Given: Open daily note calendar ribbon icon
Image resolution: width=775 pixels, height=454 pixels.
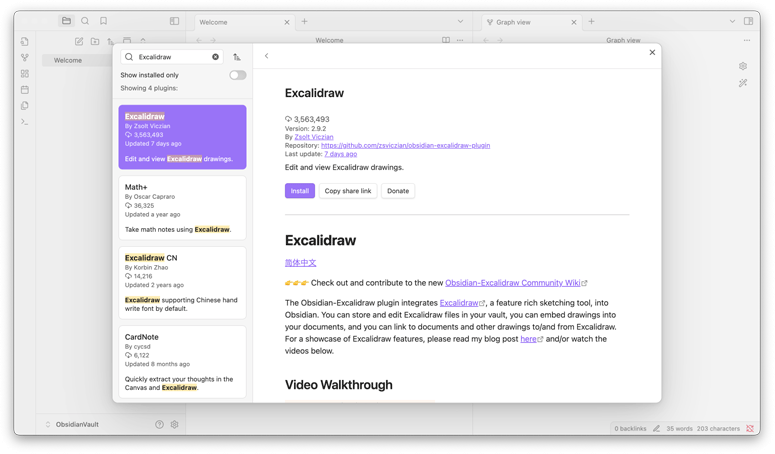Looking at the screenshot, I should click(x=25, y=90).
